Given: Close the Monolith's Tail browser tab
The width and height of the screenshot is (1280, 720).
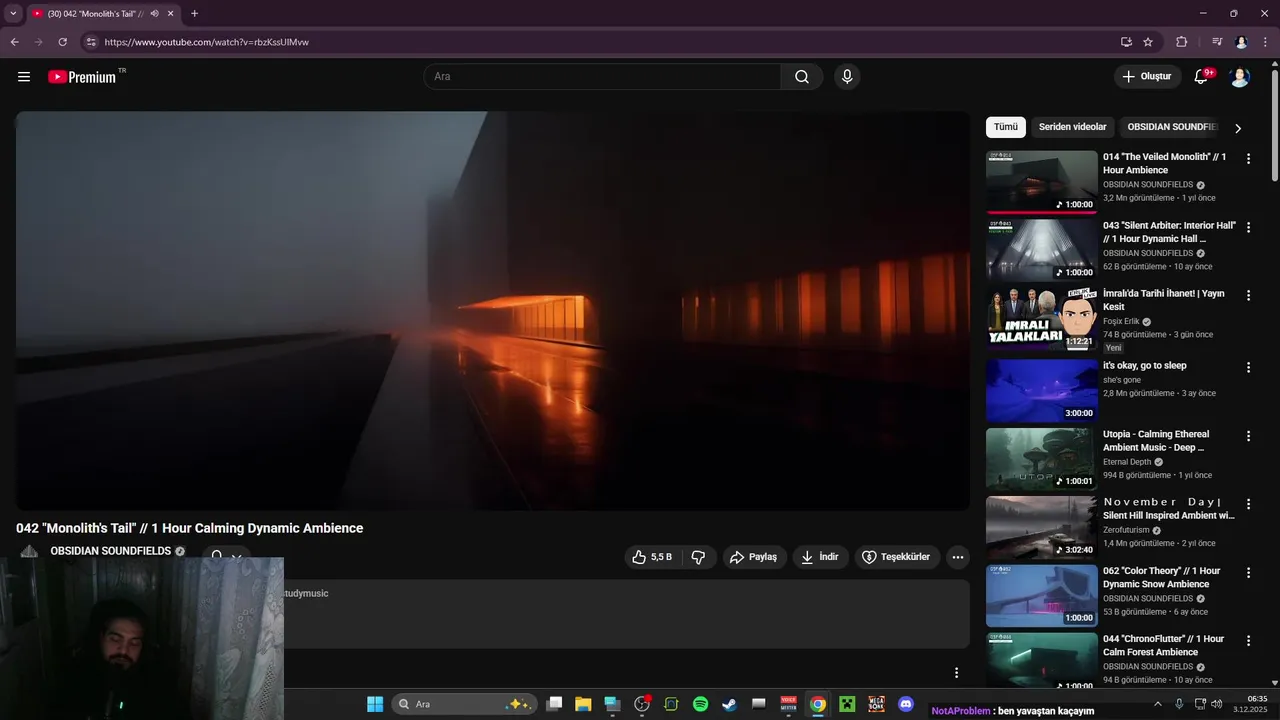Looking at the screenshot, I should click(170, 14).
